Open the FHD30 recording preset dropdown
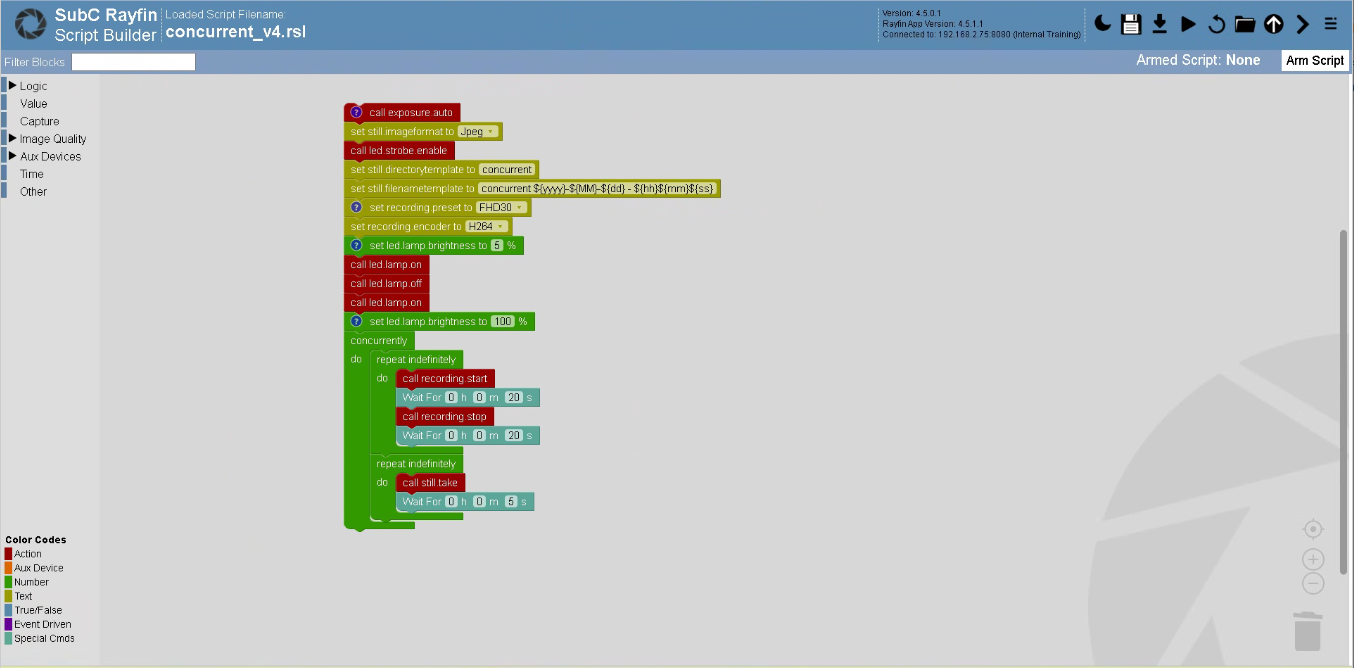 pos(501,207)
